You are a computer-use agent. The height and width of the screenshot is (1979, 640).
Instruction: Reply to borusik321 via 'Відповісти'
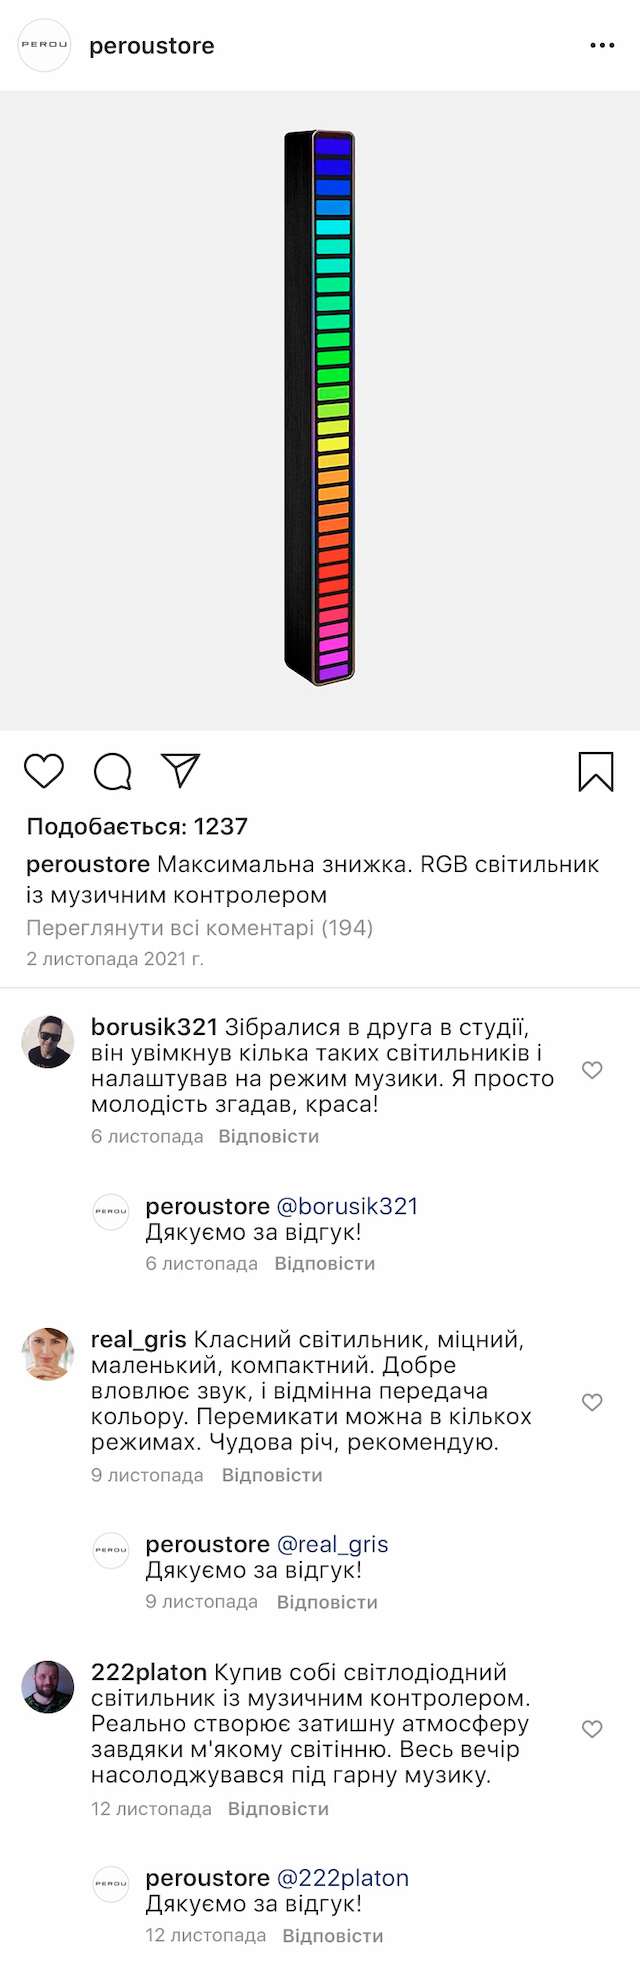tap(270, 1136)
